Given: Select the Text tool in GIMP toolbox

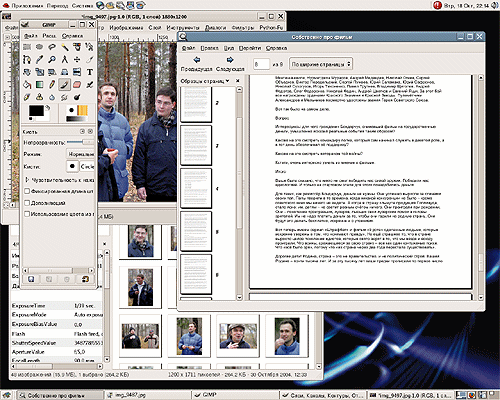Looking at the screenshot, I should click(90, 72).
